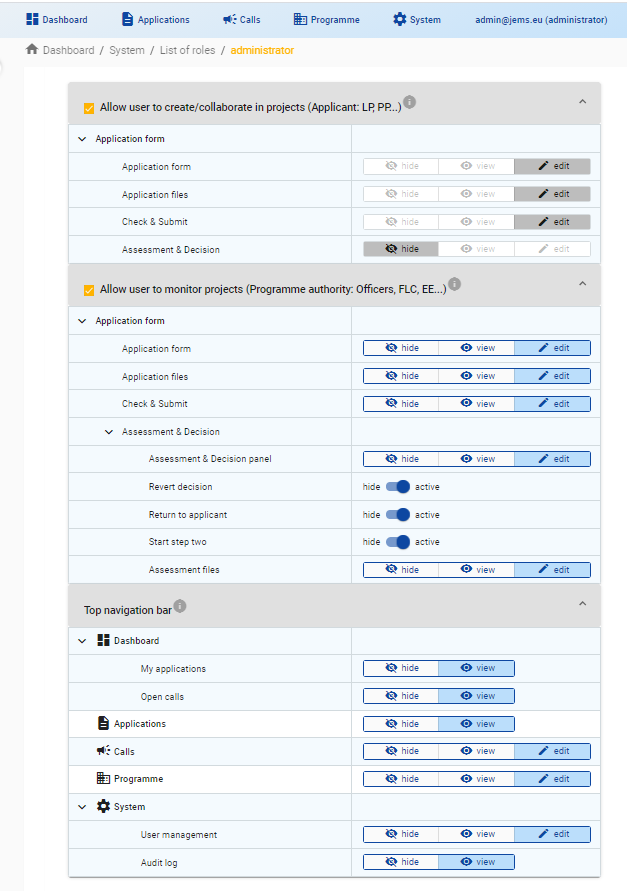
Task: Click info icon beside create/collaborate heading
Action: [409, 102]
